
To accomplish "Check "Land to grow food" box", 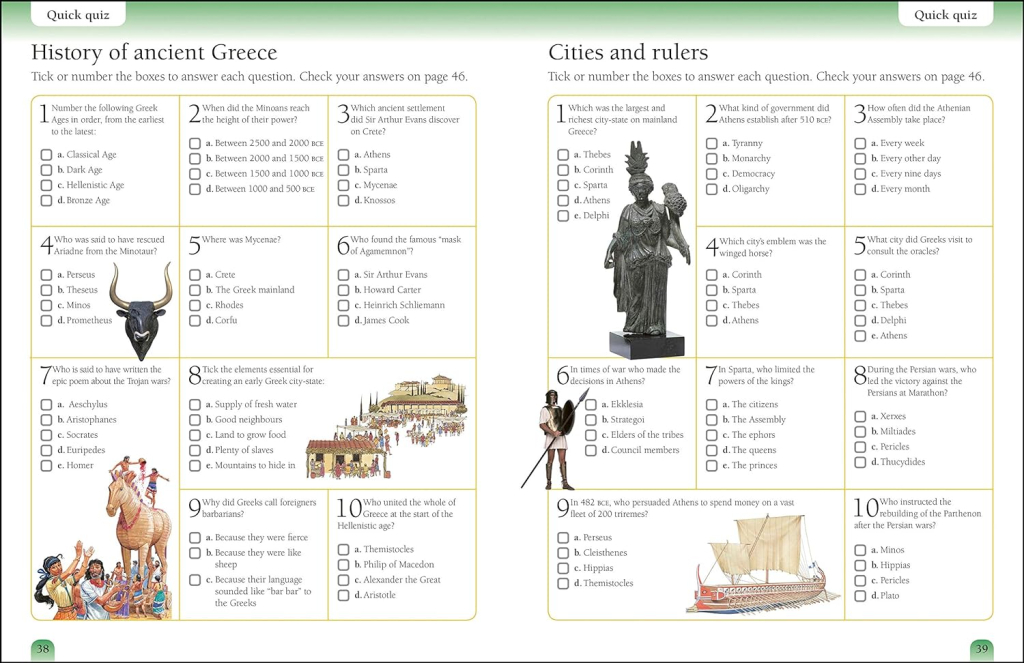I will [195, 435].
